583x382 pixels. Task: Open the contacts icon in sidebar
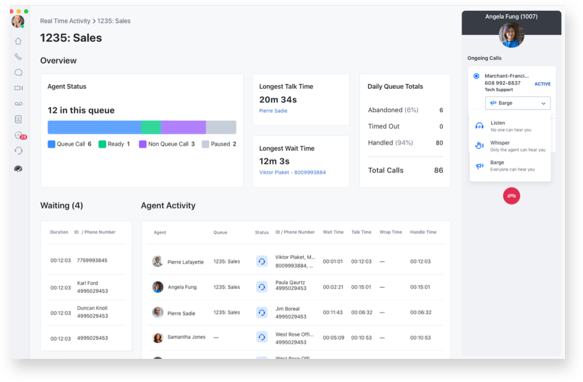click(18, 119)
